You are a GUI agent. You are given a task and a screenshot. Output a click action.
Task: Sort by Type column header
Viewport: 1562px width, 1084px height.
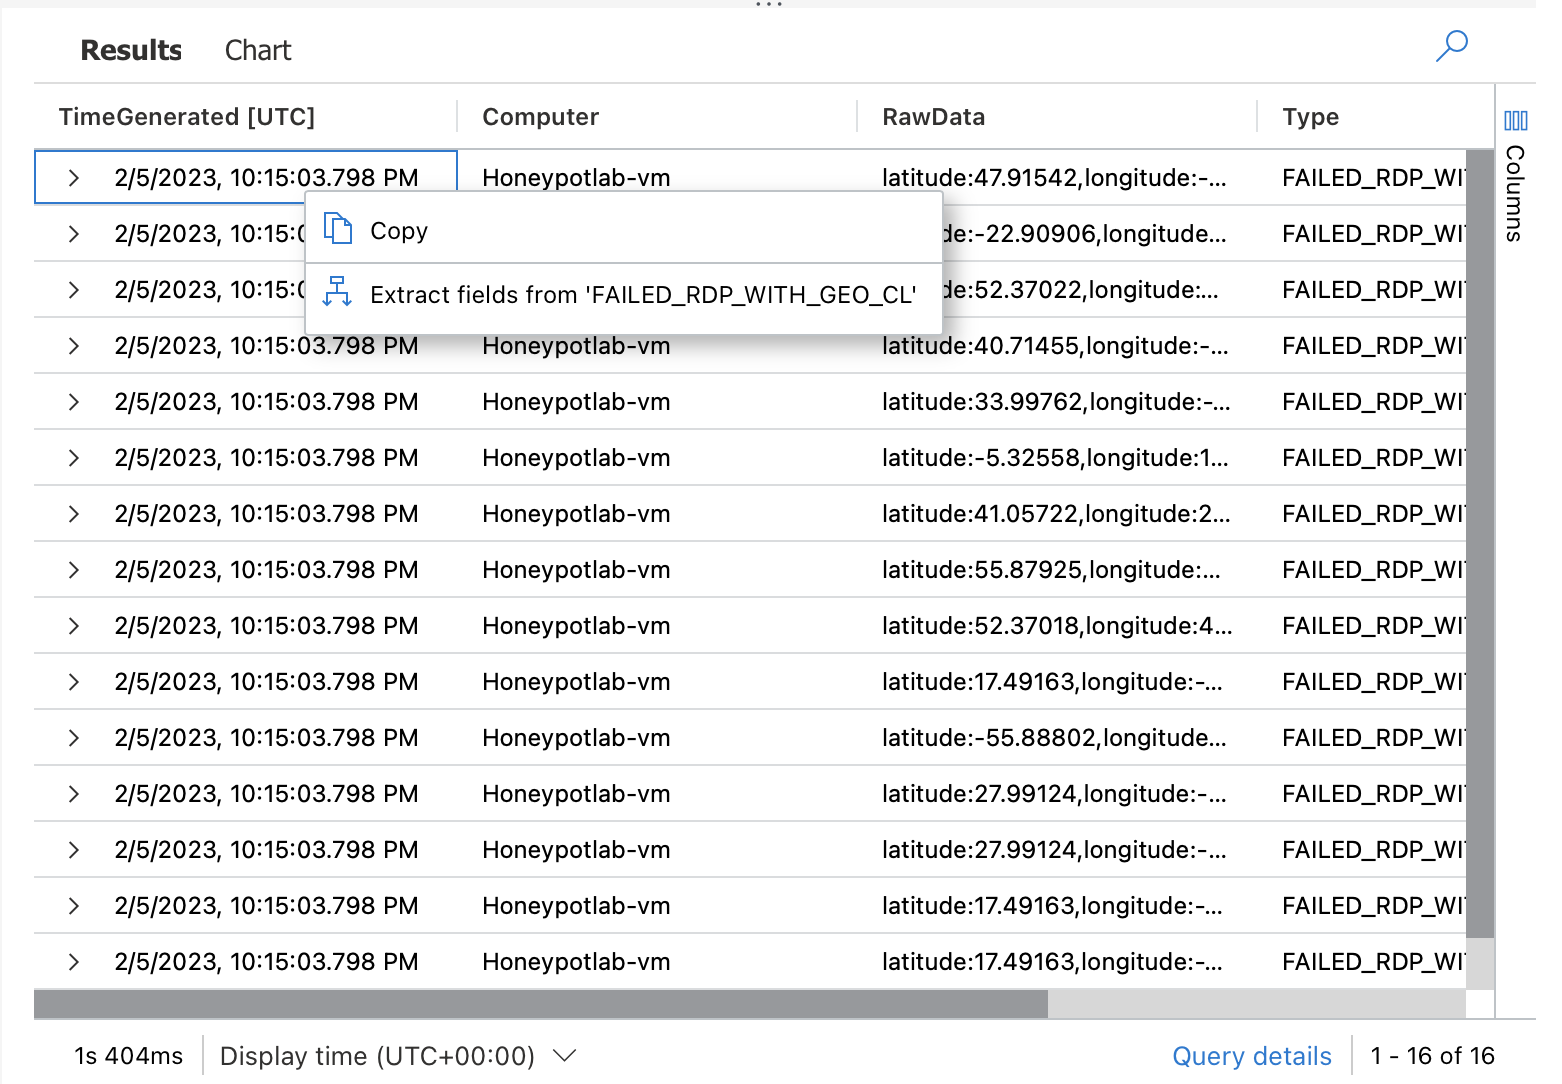pos(1310,117)
